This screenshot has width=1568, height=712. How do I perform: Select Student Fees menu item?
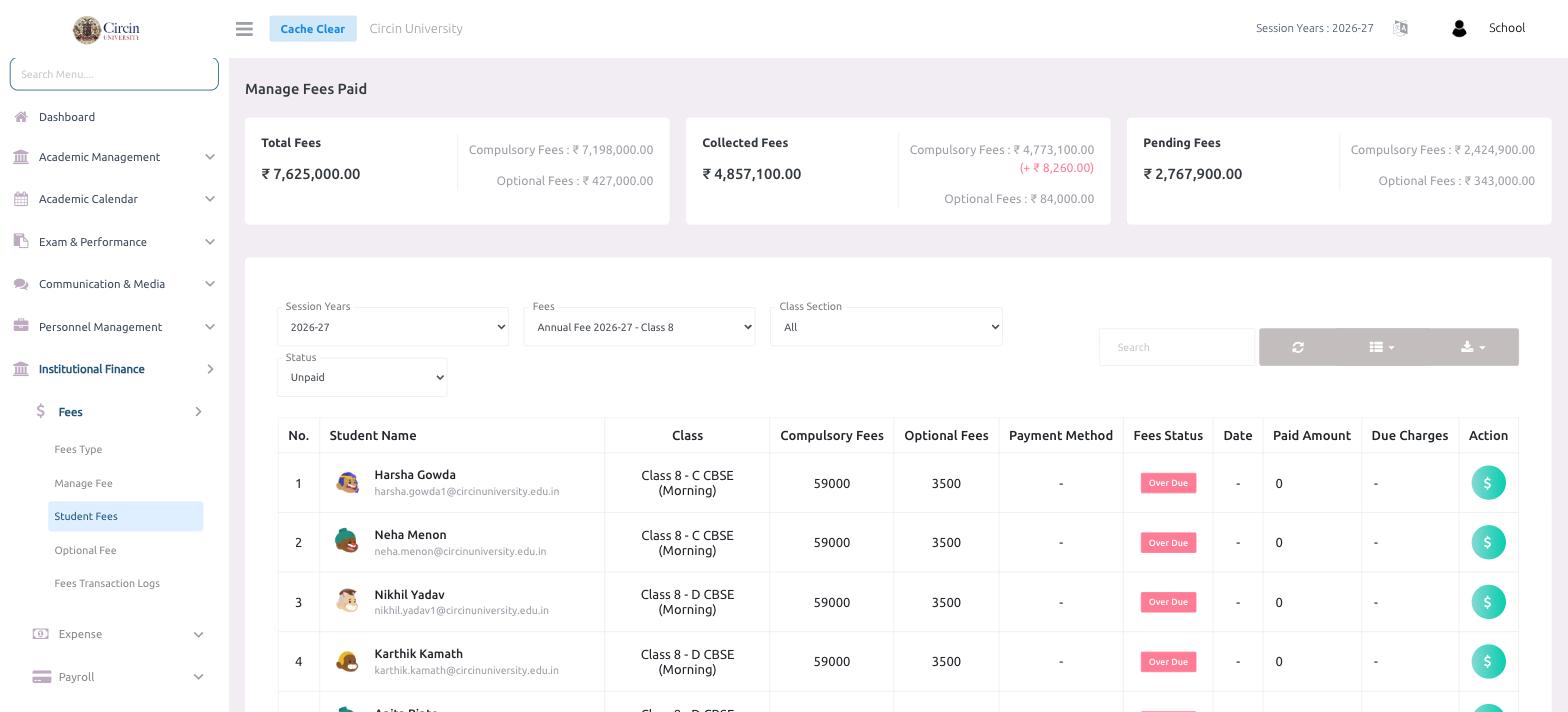pos(125,516)
